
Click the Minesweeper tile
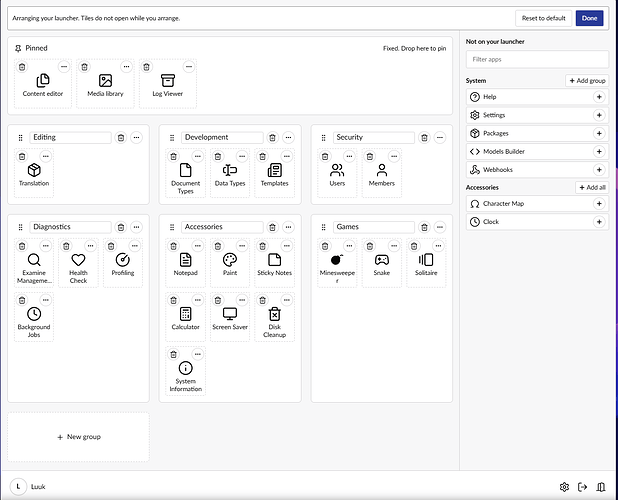coord(337,263)
